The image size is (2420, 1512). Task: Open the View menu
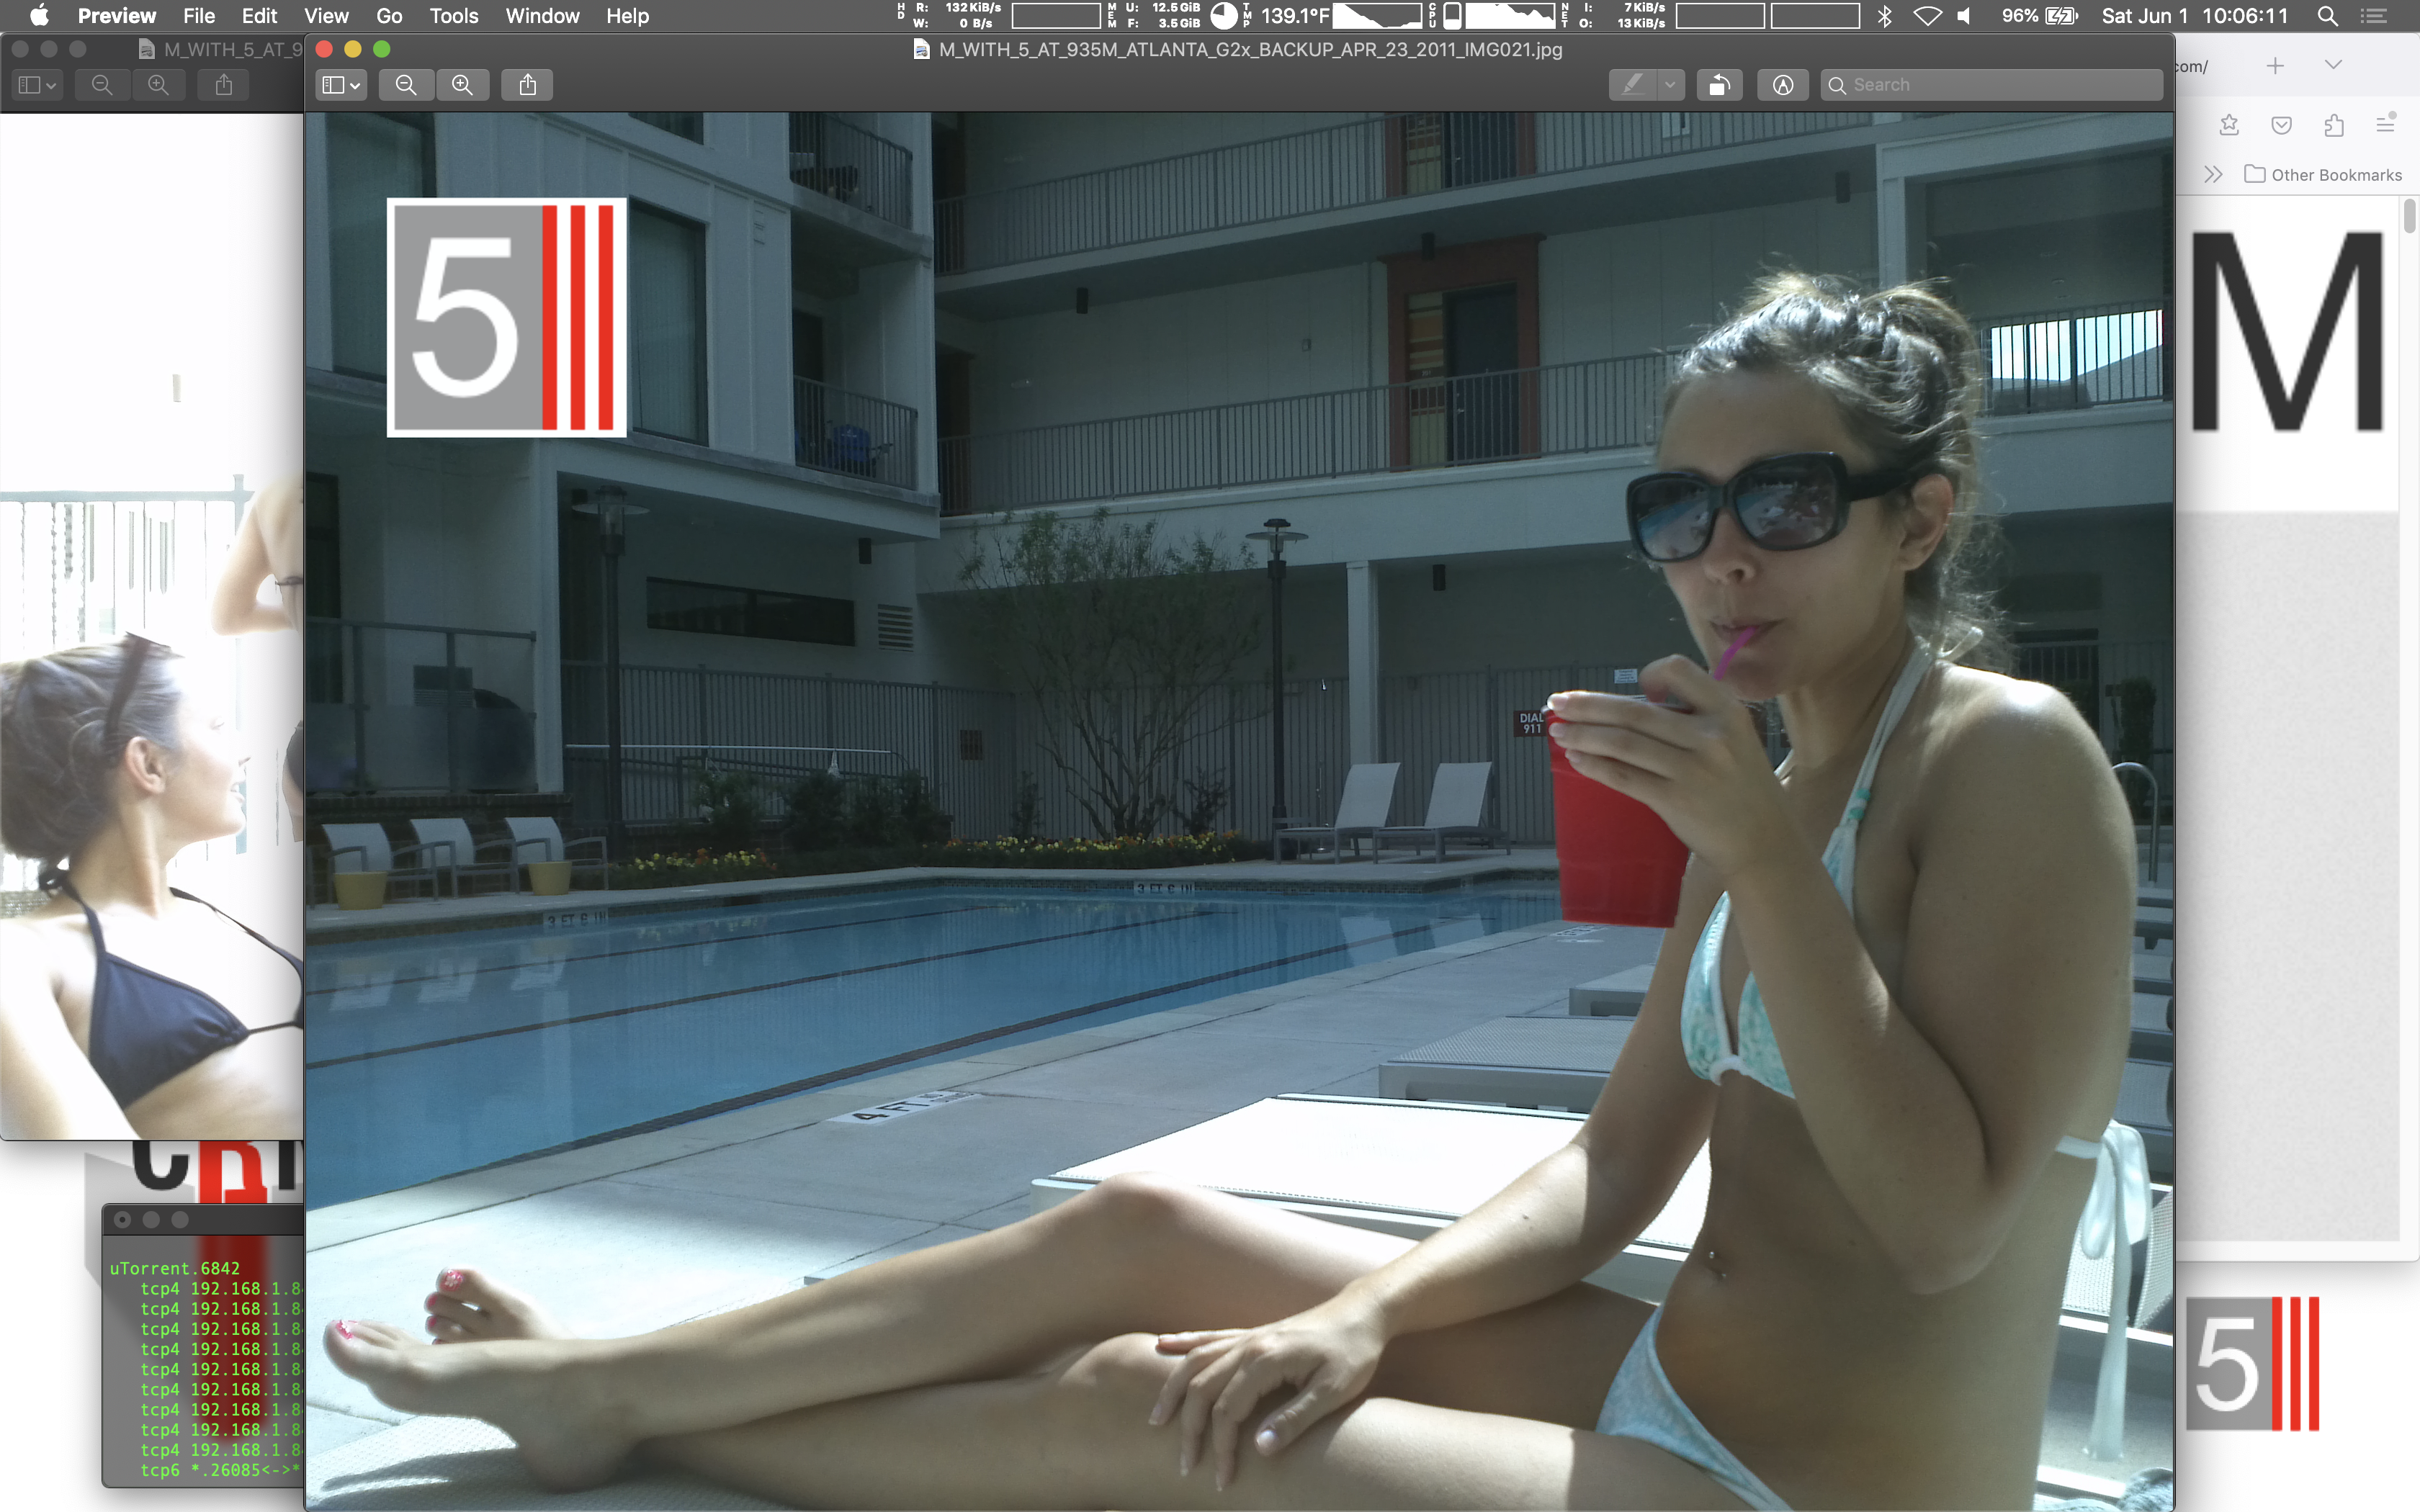pyautogui.click(x=326, y=16)
